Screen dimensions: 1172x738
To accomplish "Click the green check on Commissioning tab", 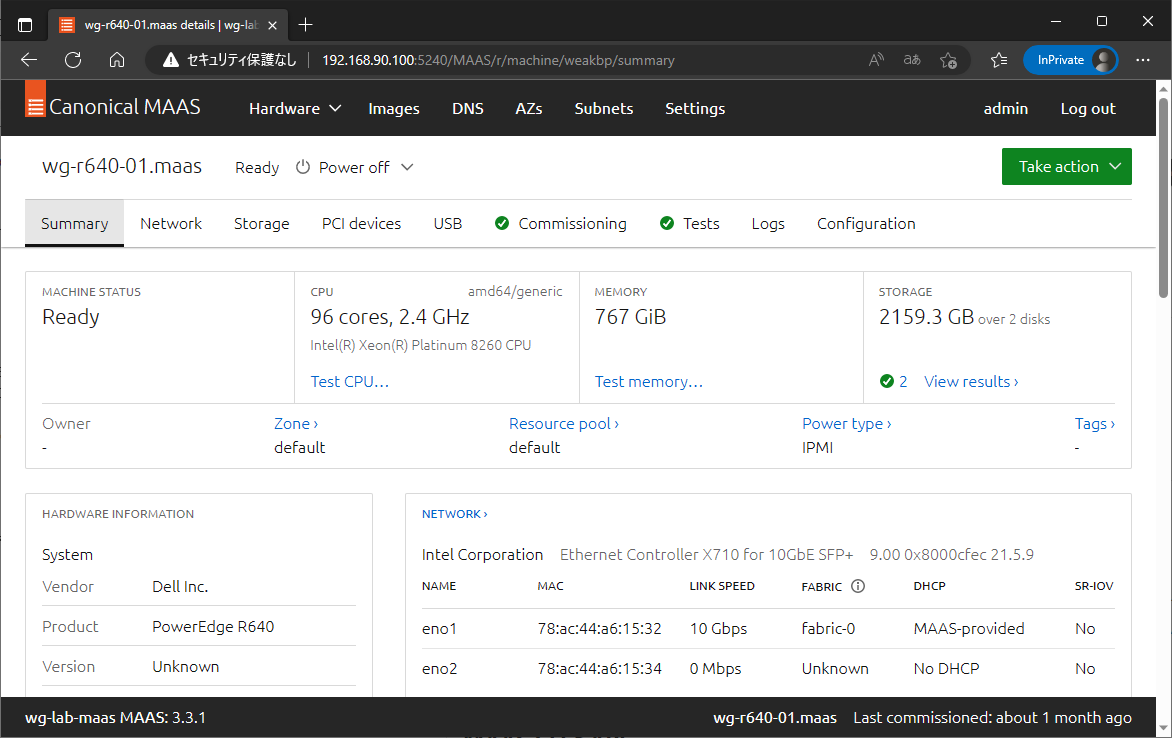I will point(501,223).
